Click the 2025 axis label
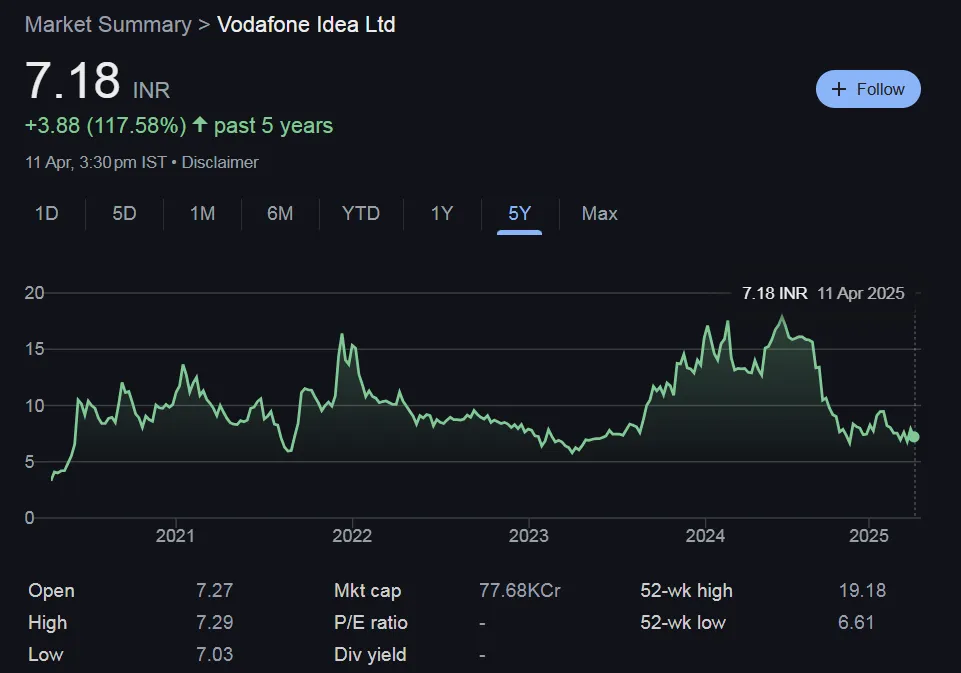 pyautogui.click(x=868, y=536)
